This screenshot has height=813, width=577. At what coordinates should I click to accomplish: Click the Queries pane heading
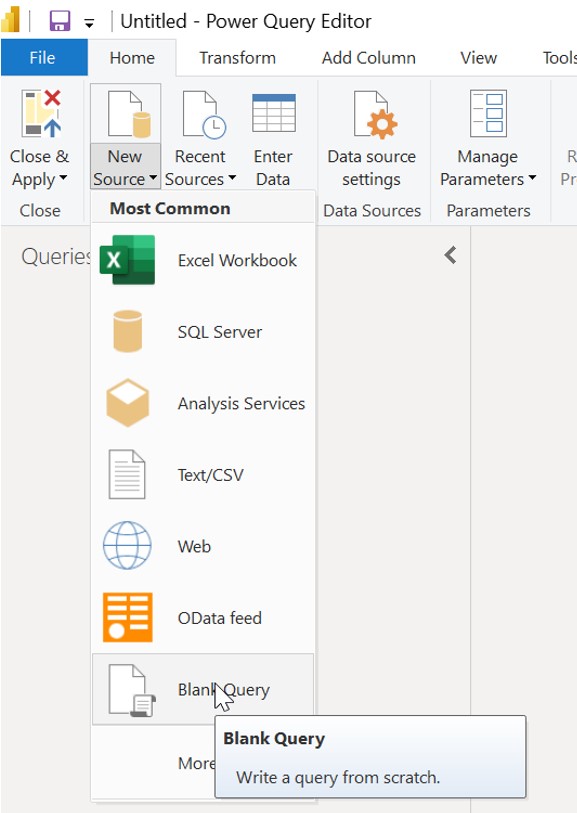click(x=56, y=257)
